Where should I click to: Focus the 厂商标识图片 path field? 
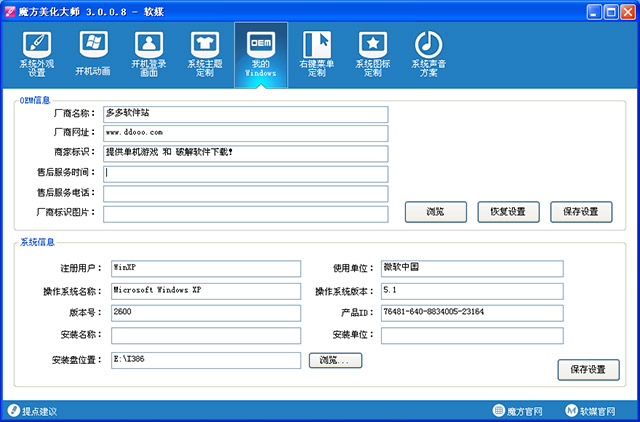[245, 214]
